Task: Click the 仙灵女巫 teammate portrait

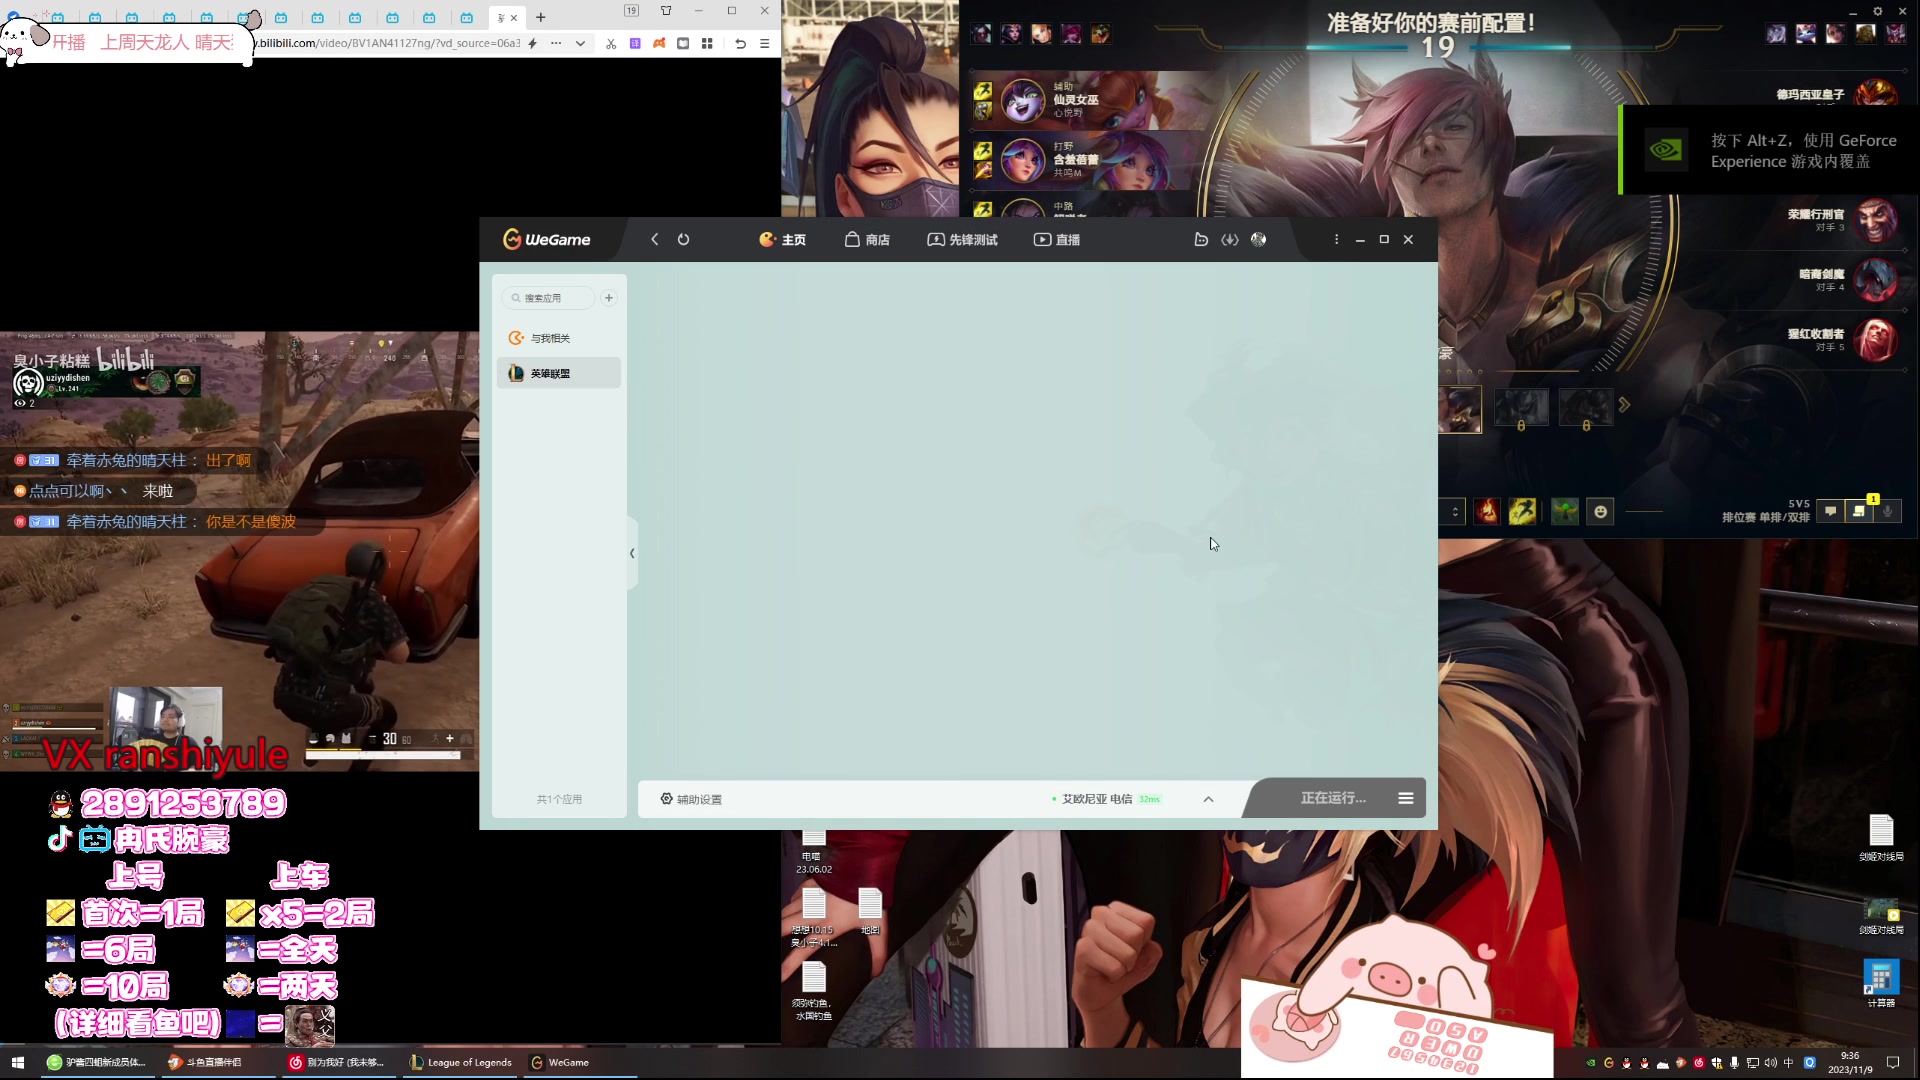Action: [x=1023, y=100]
